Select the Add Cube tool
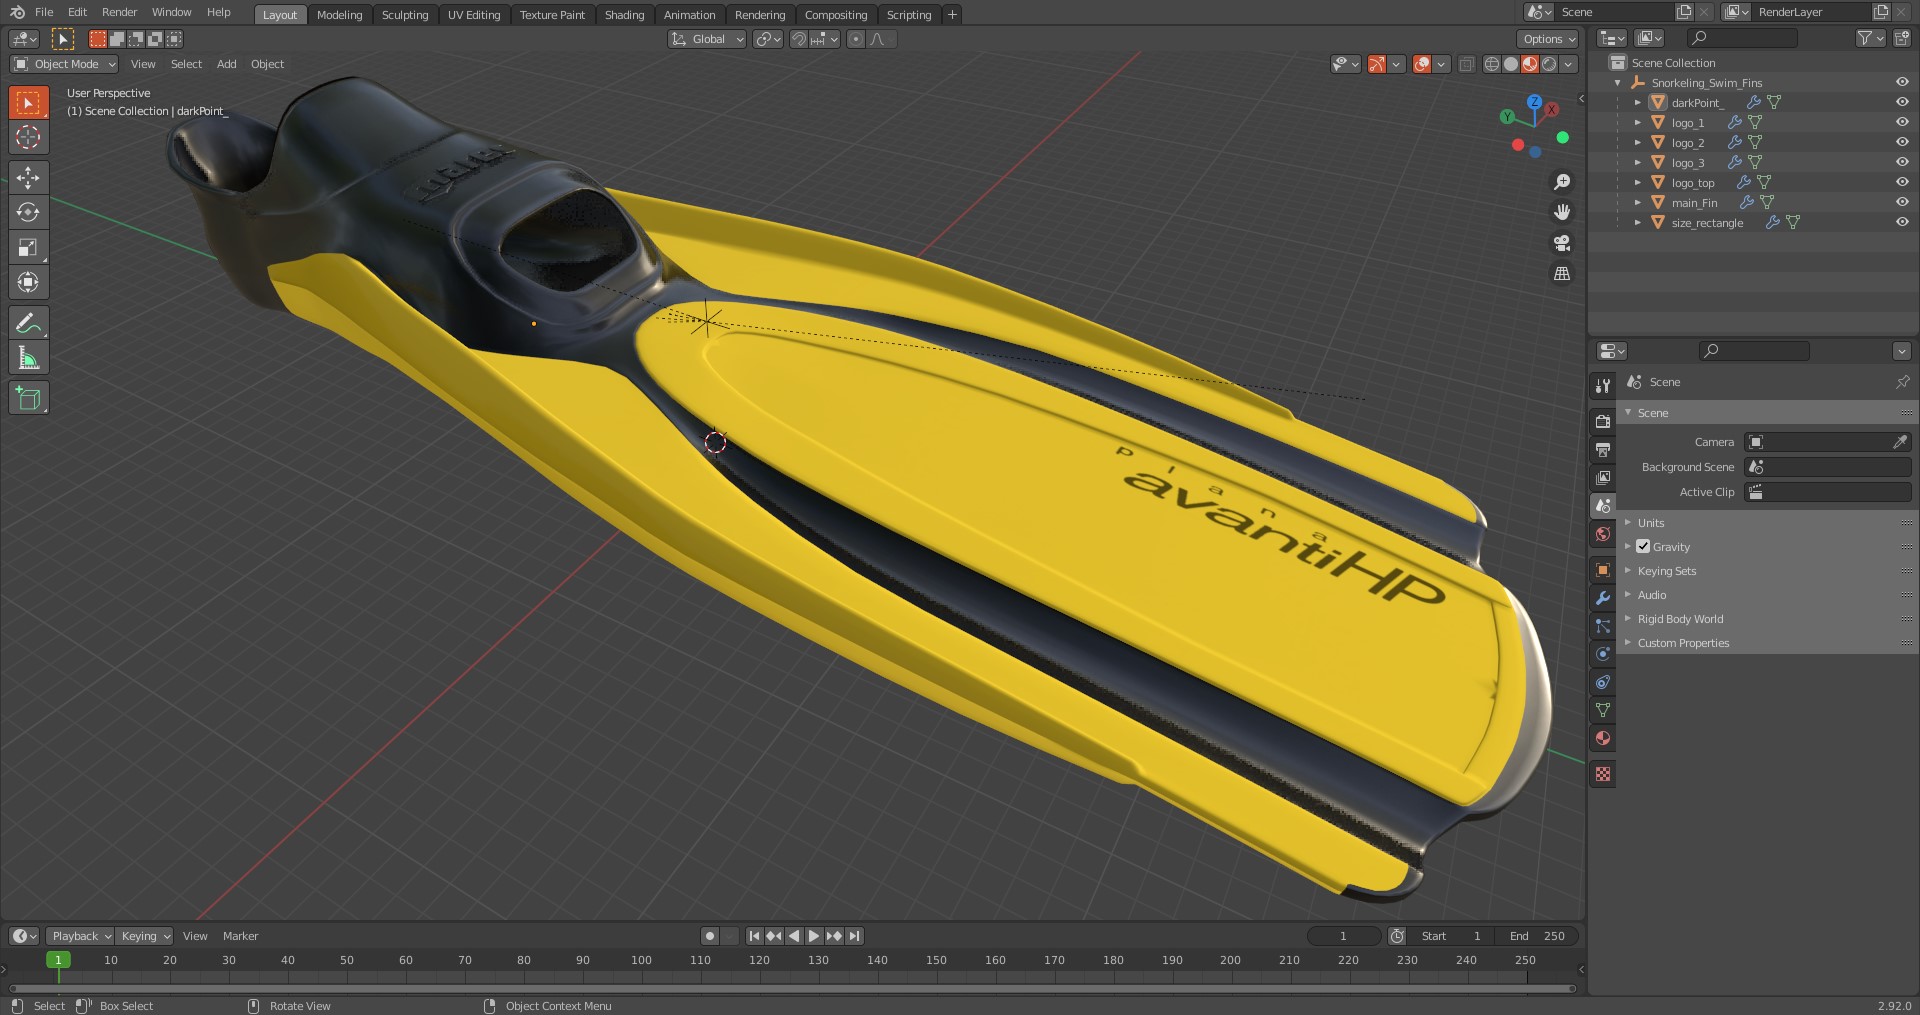The width and height of the screenshot is (1920, 1015). coord(28,398)
